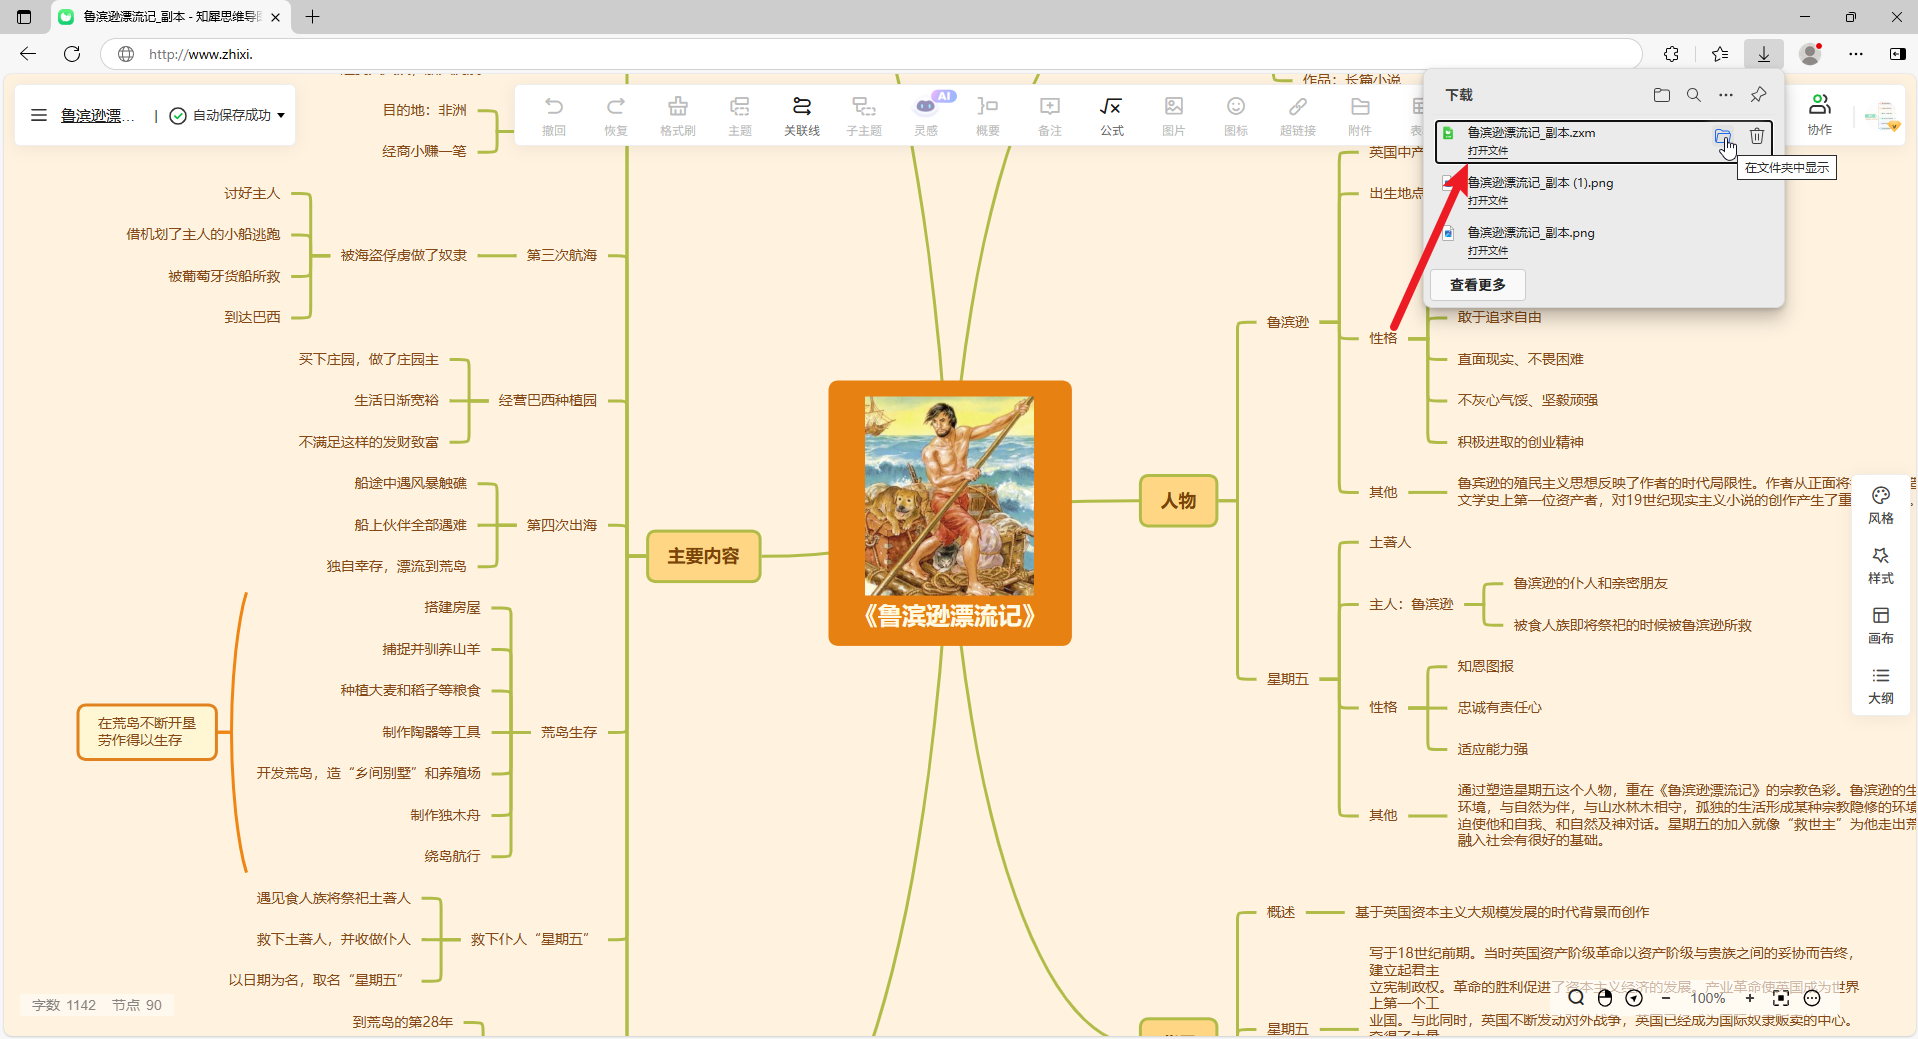The height and width of the screenshot is (1039, 1918).
Task: Open a new browser tab
Action: (313, 17)
